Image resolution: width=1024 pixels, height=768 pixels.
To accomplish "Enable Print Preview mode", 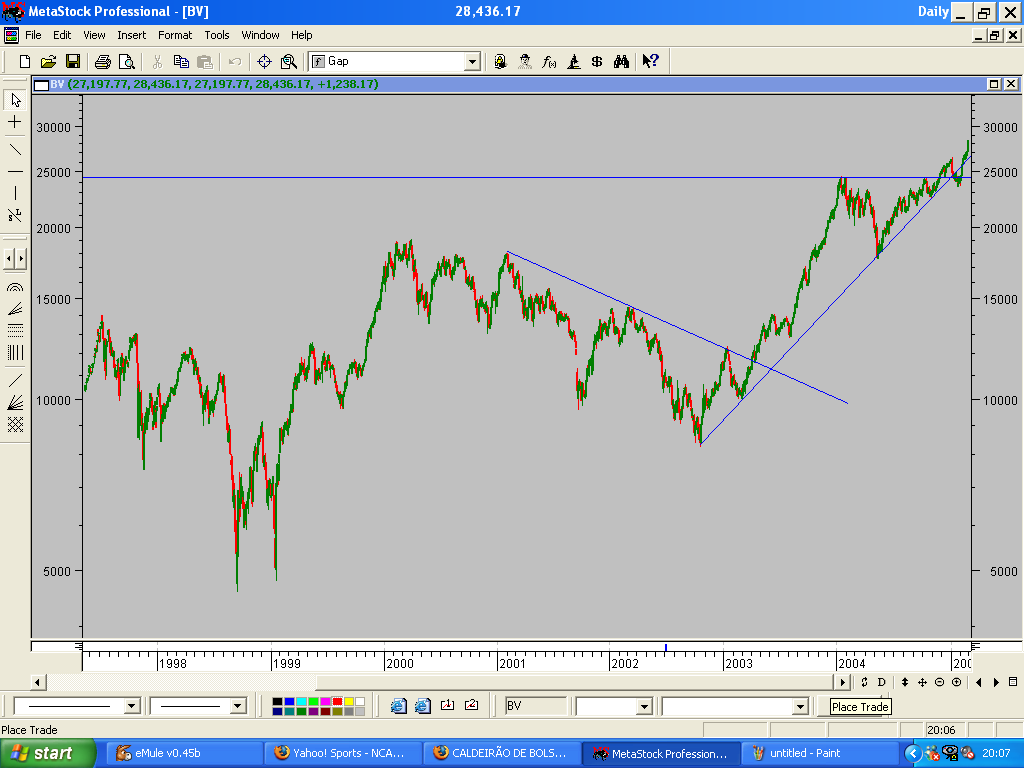I will coord(126,61).
